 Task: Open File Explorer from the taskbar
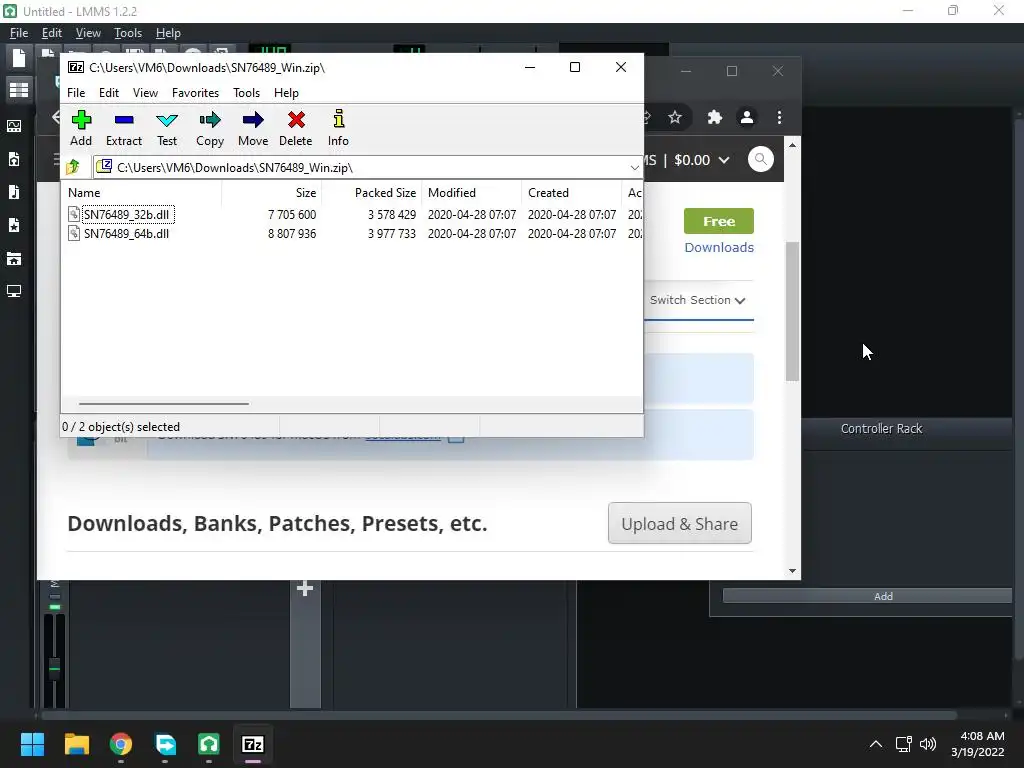point(76,744)
